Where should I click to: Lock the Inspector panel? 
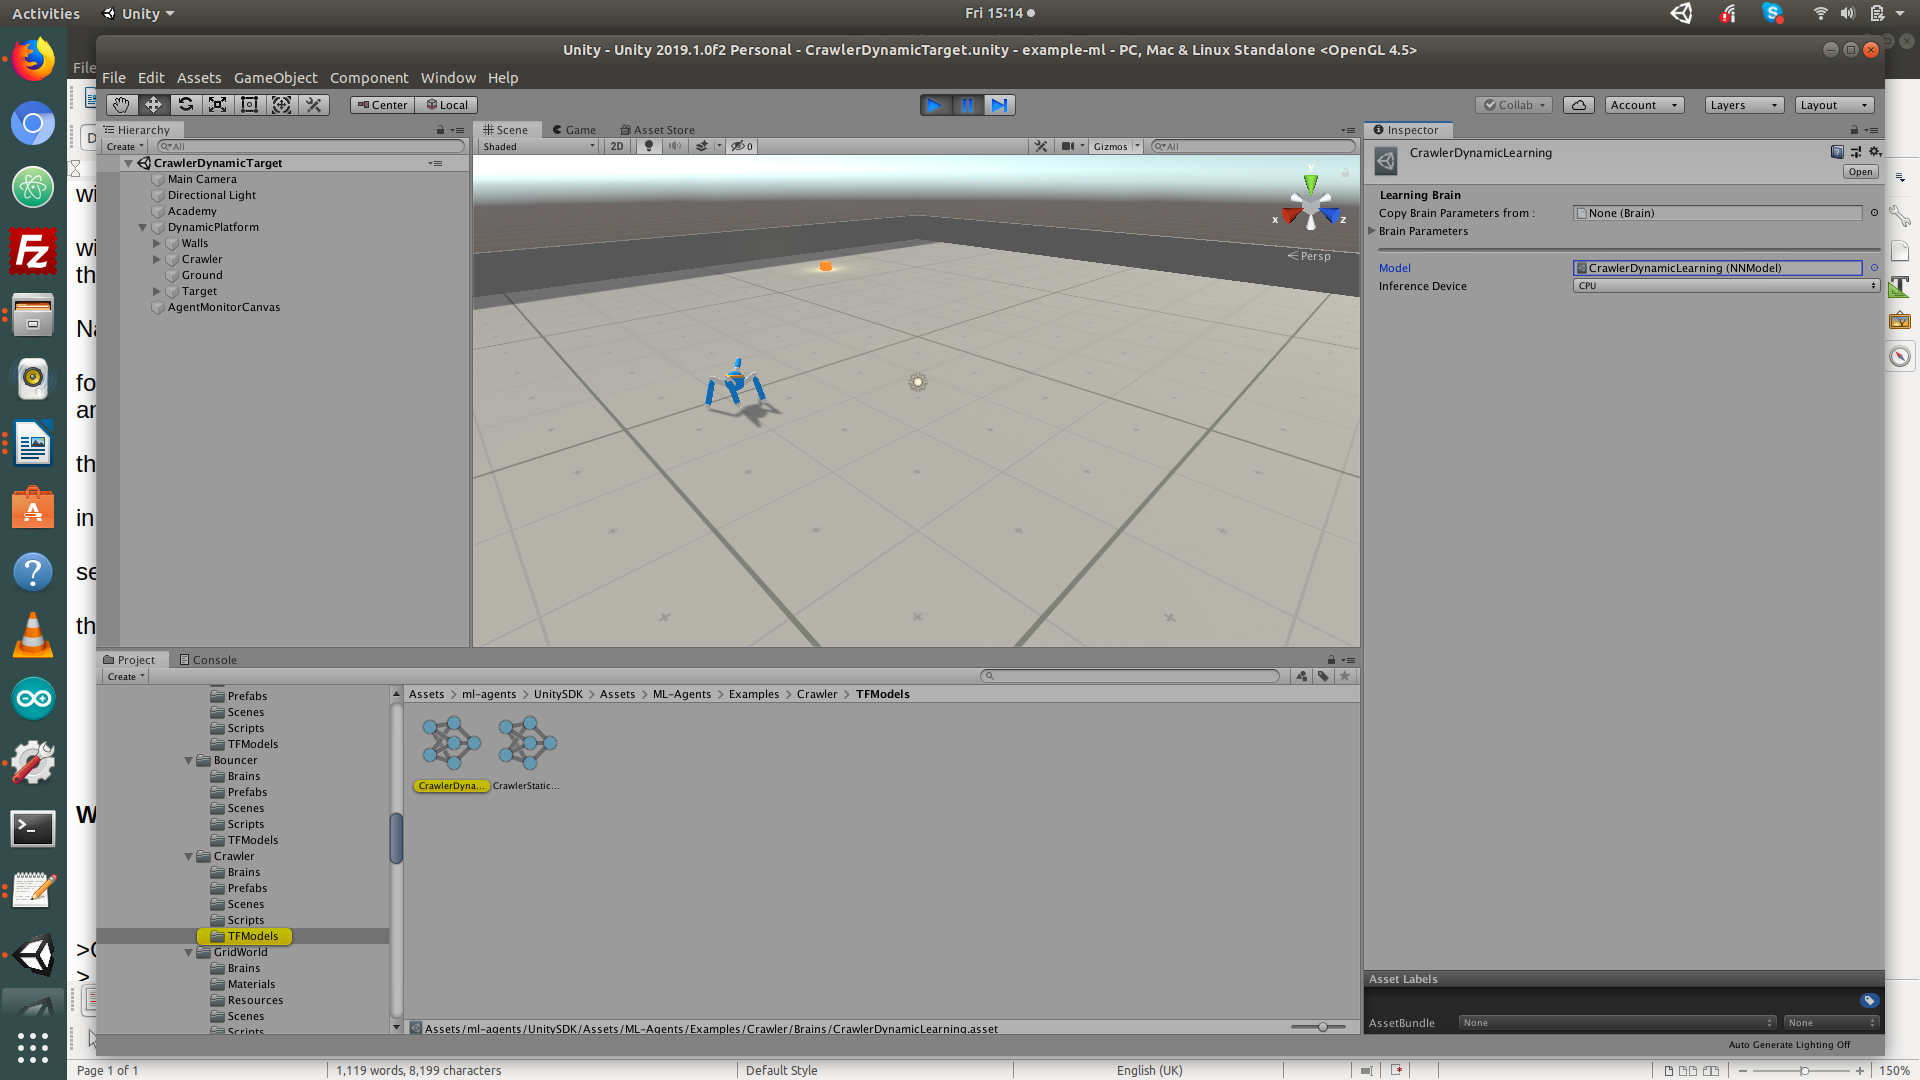click(1854, 130)
